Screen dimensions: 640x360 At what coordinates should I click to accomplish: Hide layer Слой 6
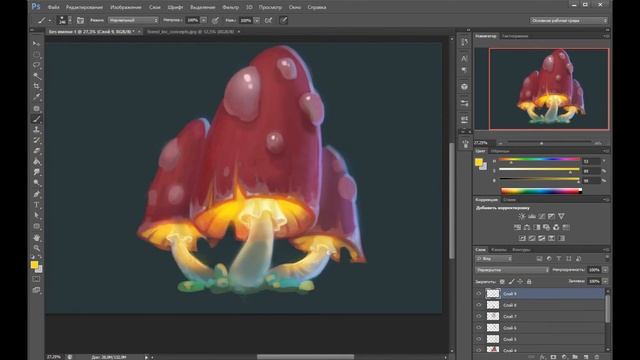click(479, 328)
